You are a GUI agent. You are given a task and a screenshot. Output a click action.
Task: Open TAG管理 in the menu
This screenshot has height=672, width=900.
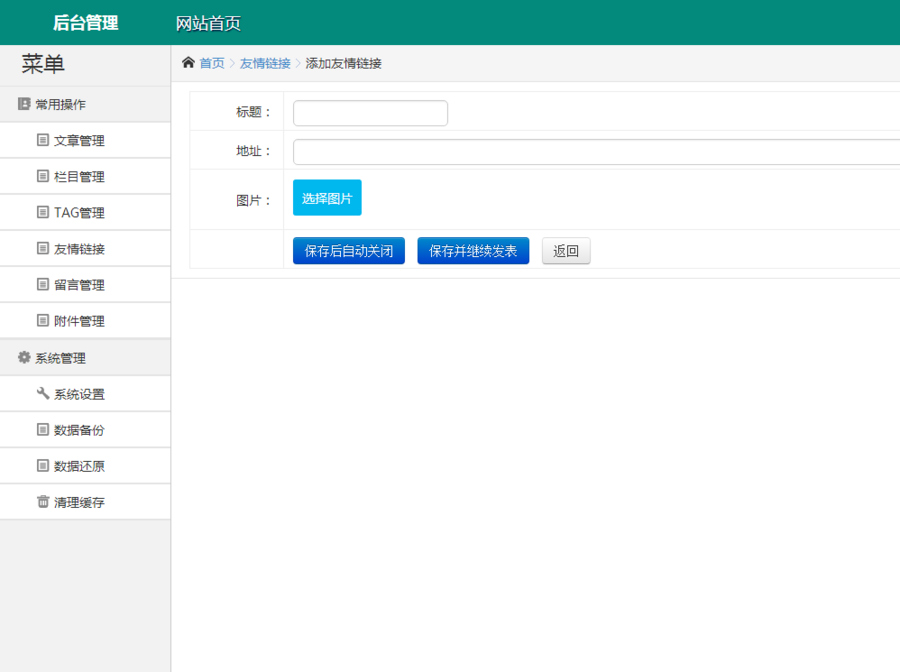[x=76, y=212]
